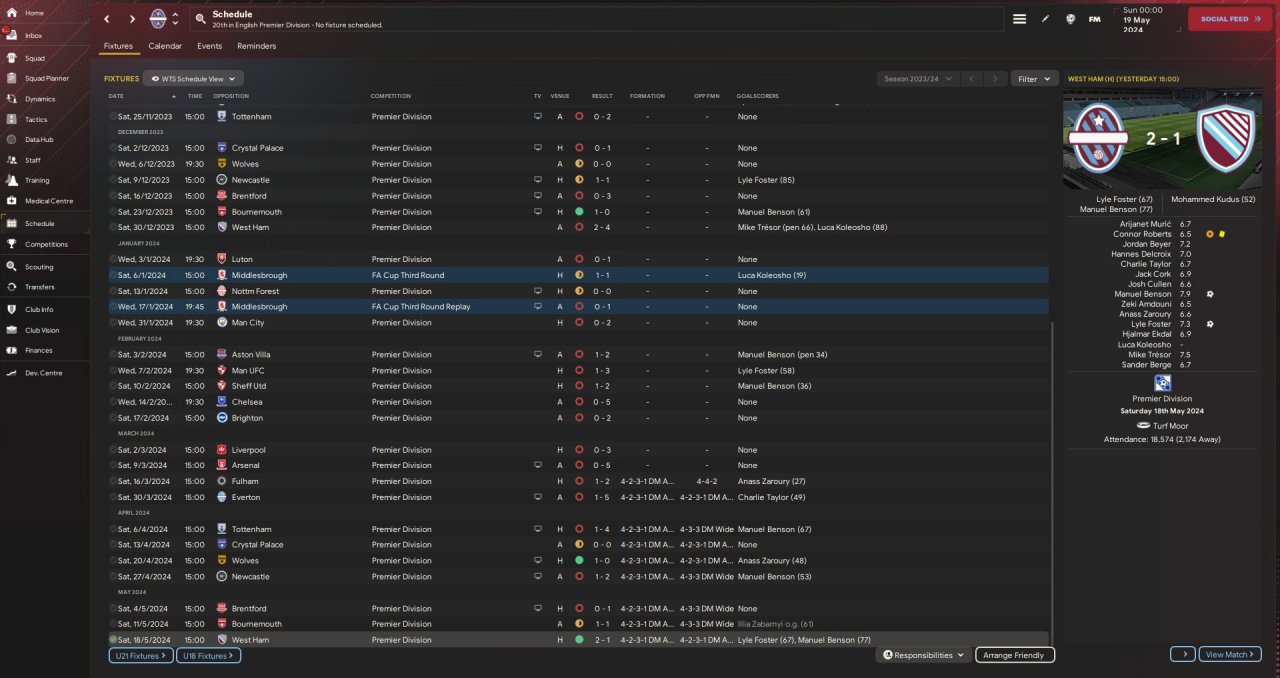Toggle circle next to Sat, 18/5/2024 fixture

tap(113, 640)
